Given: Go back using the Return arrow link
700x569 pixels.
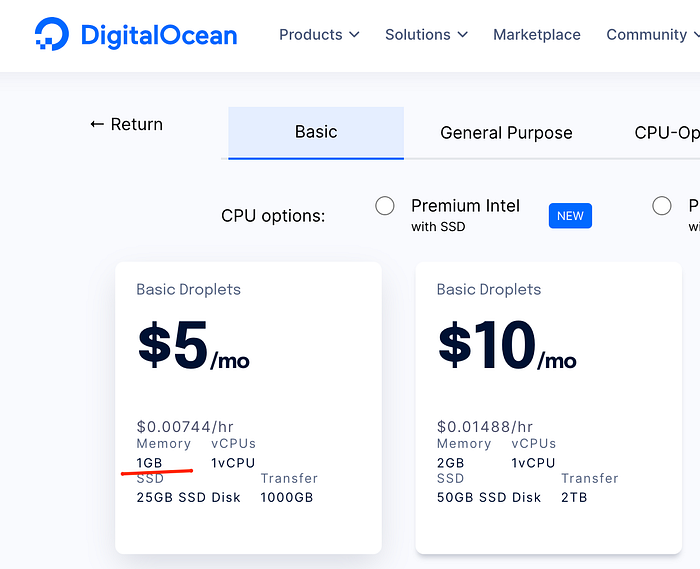Looking at the screenshot, I should (126, 124).
